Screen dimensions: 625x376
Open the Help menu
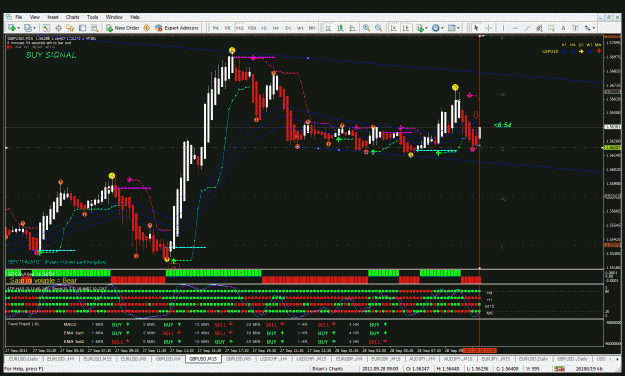coord(135,17)
